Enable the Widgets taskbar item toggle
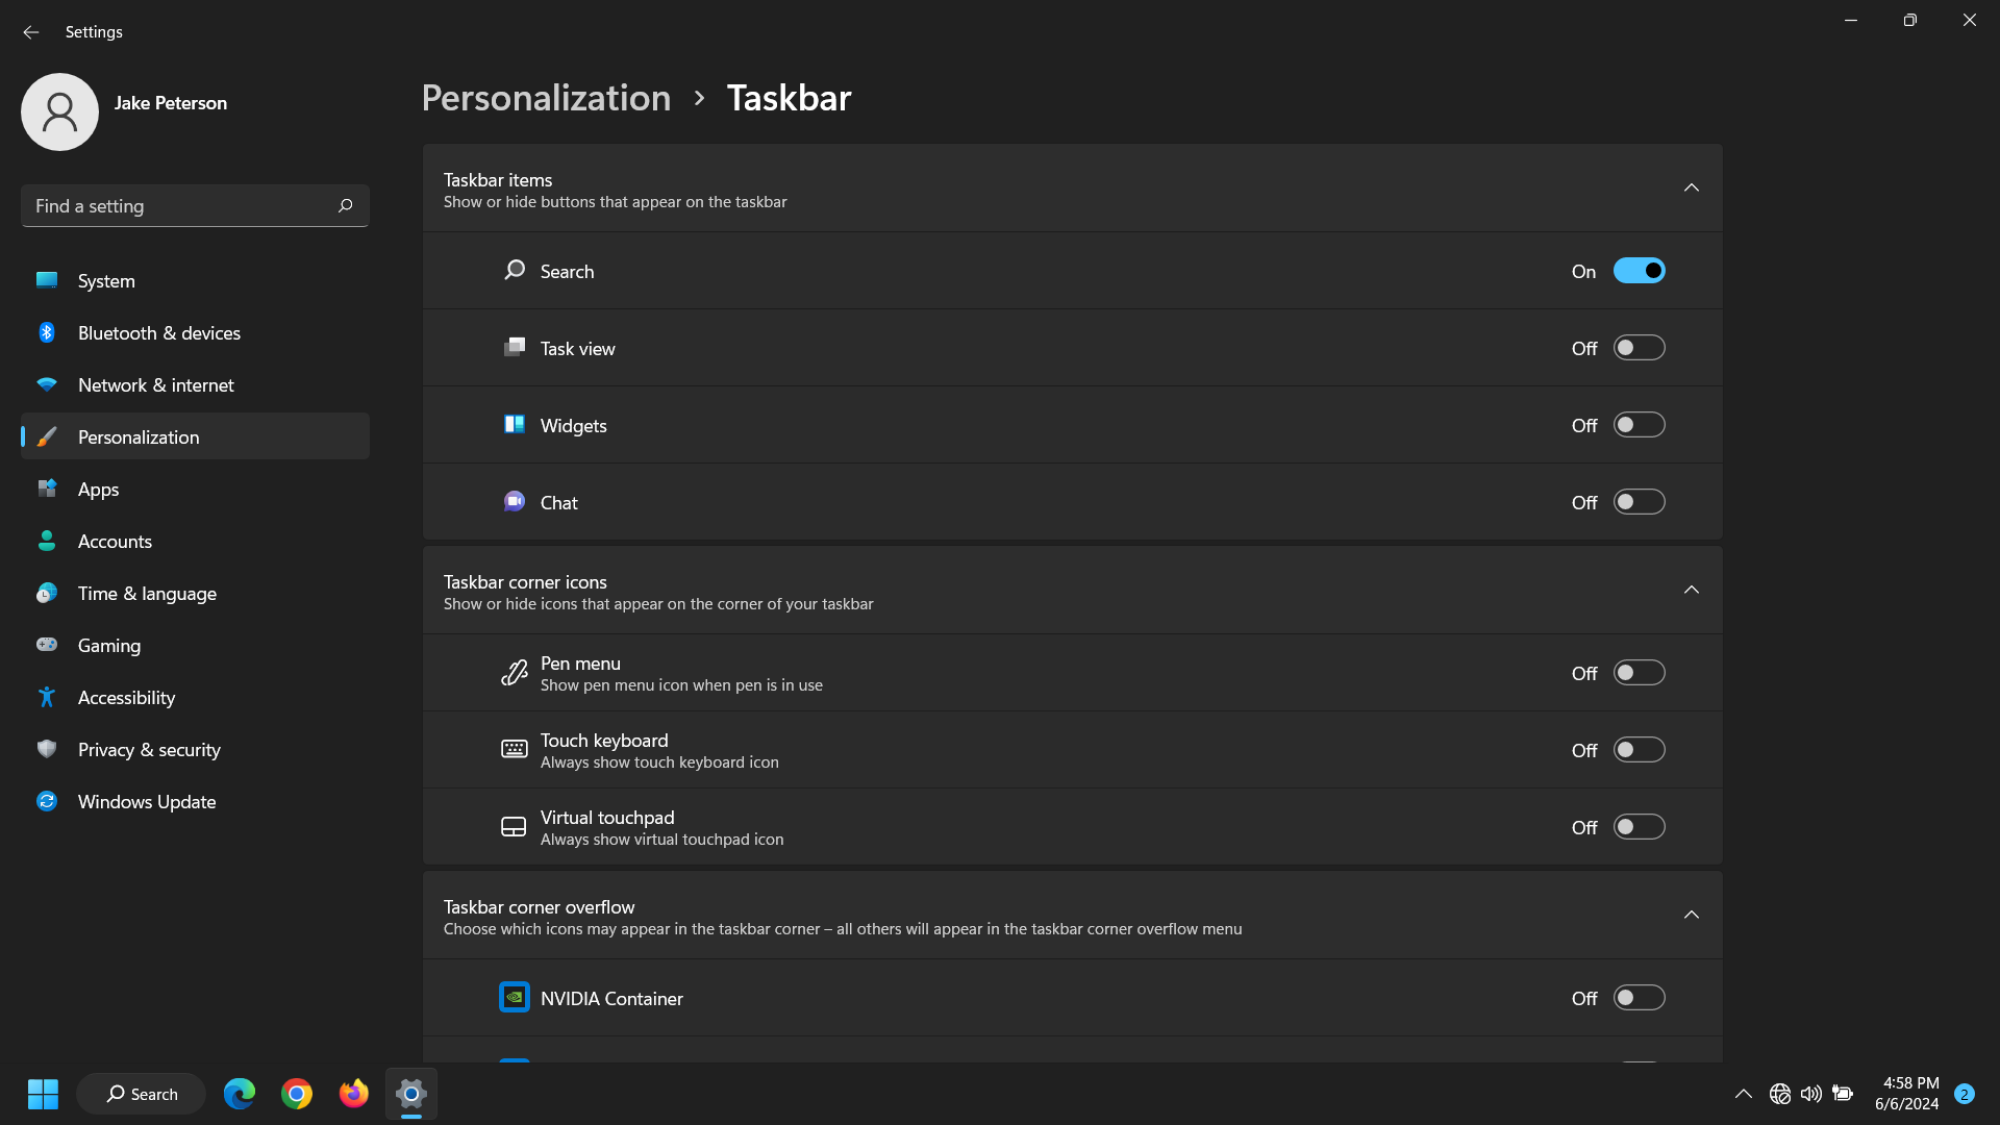Viewport: 2000px width, 1125px height. [1639, 424]
